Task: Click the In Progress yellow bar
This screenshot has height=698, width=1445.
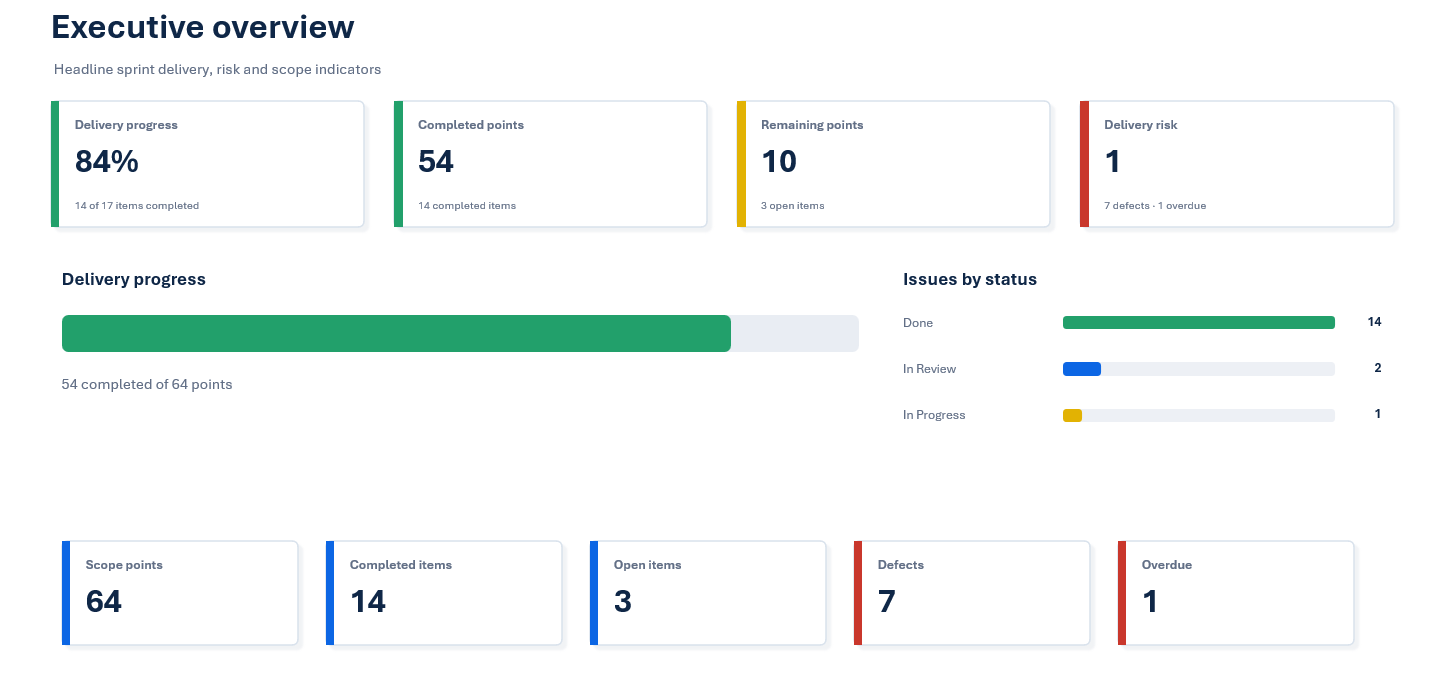Action: pos(1072,415)
